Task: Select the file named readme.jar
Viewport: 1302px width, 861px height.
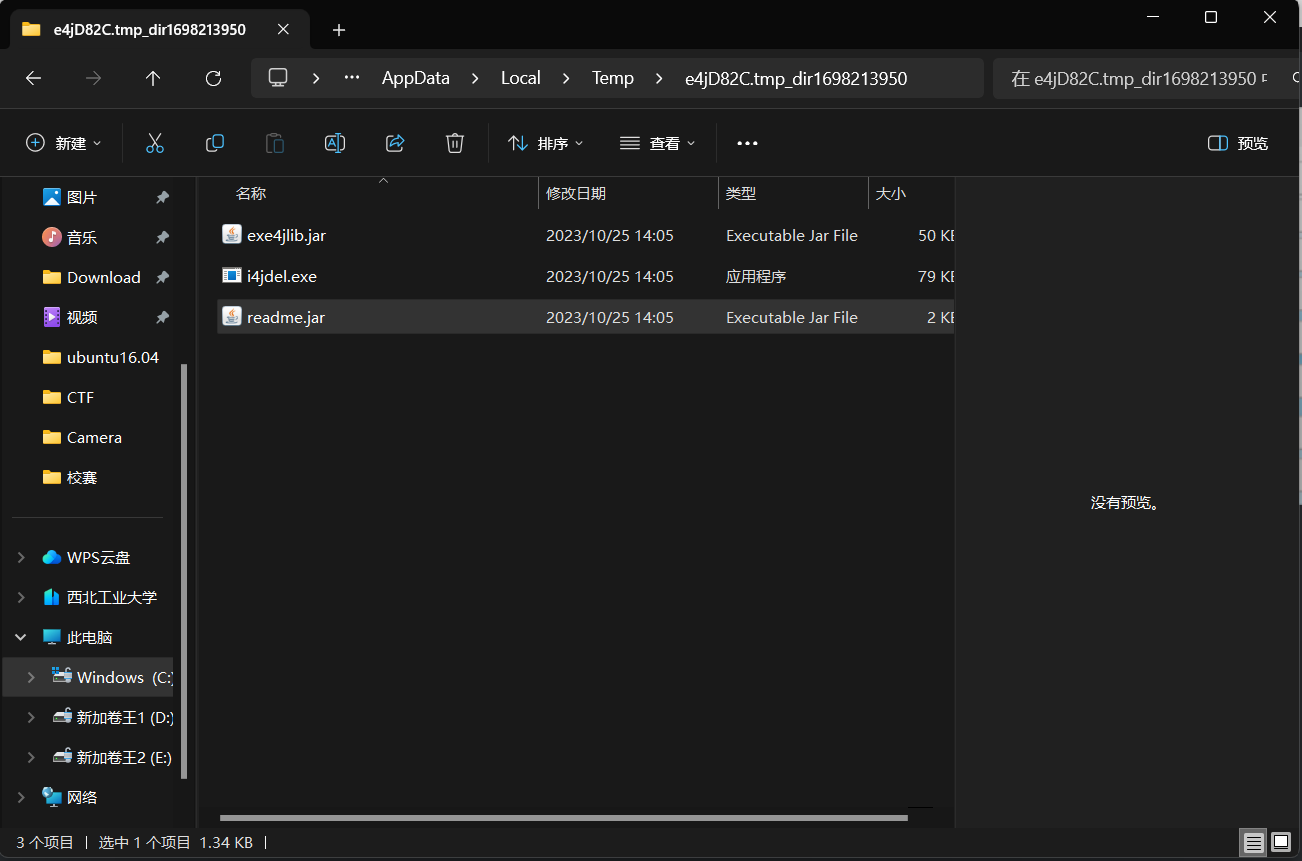Action: click(286, 318)
